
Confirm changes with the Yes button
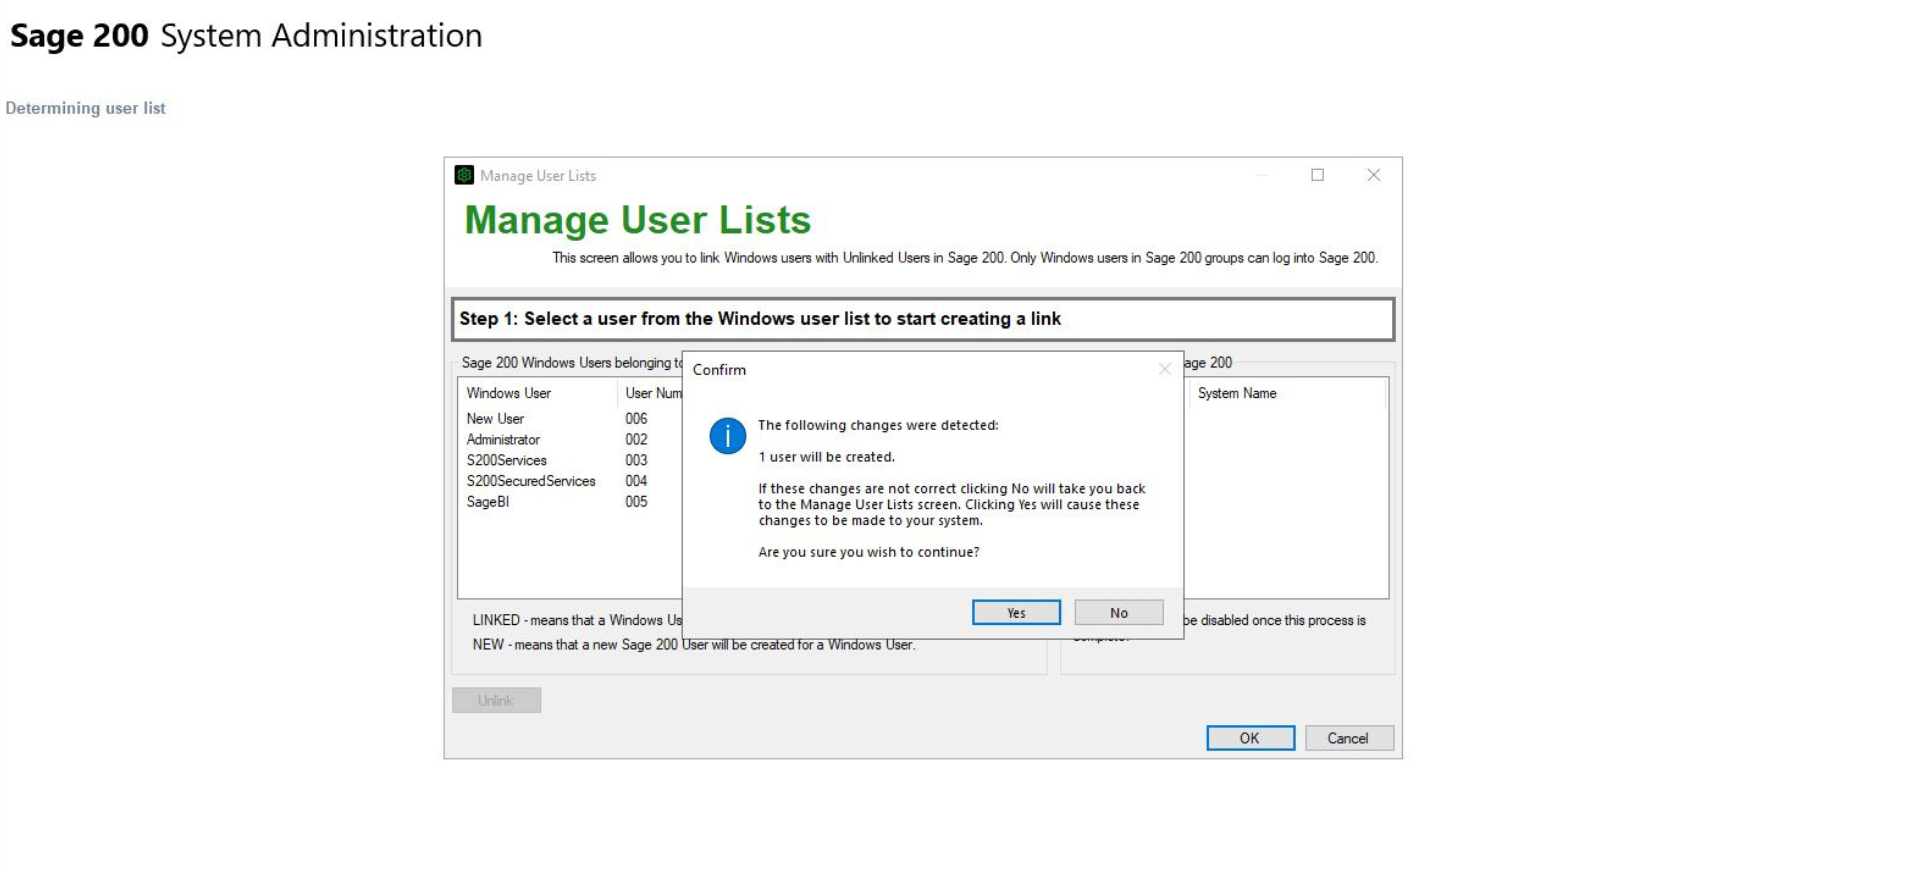pos(1016,612)
